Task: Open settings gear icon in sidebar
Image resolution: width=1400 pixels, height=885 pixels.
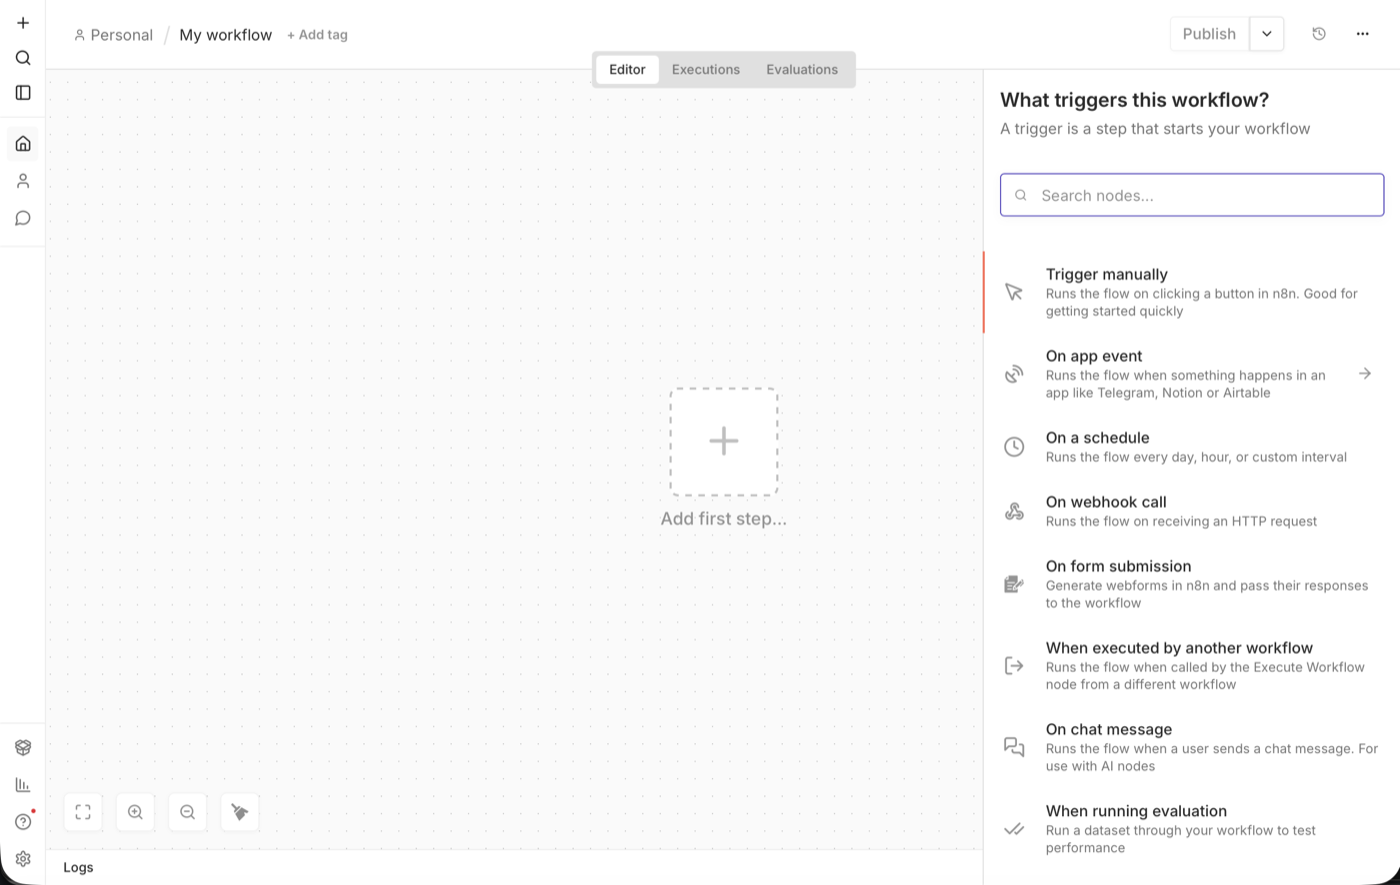Action: (x=23, y=859)
